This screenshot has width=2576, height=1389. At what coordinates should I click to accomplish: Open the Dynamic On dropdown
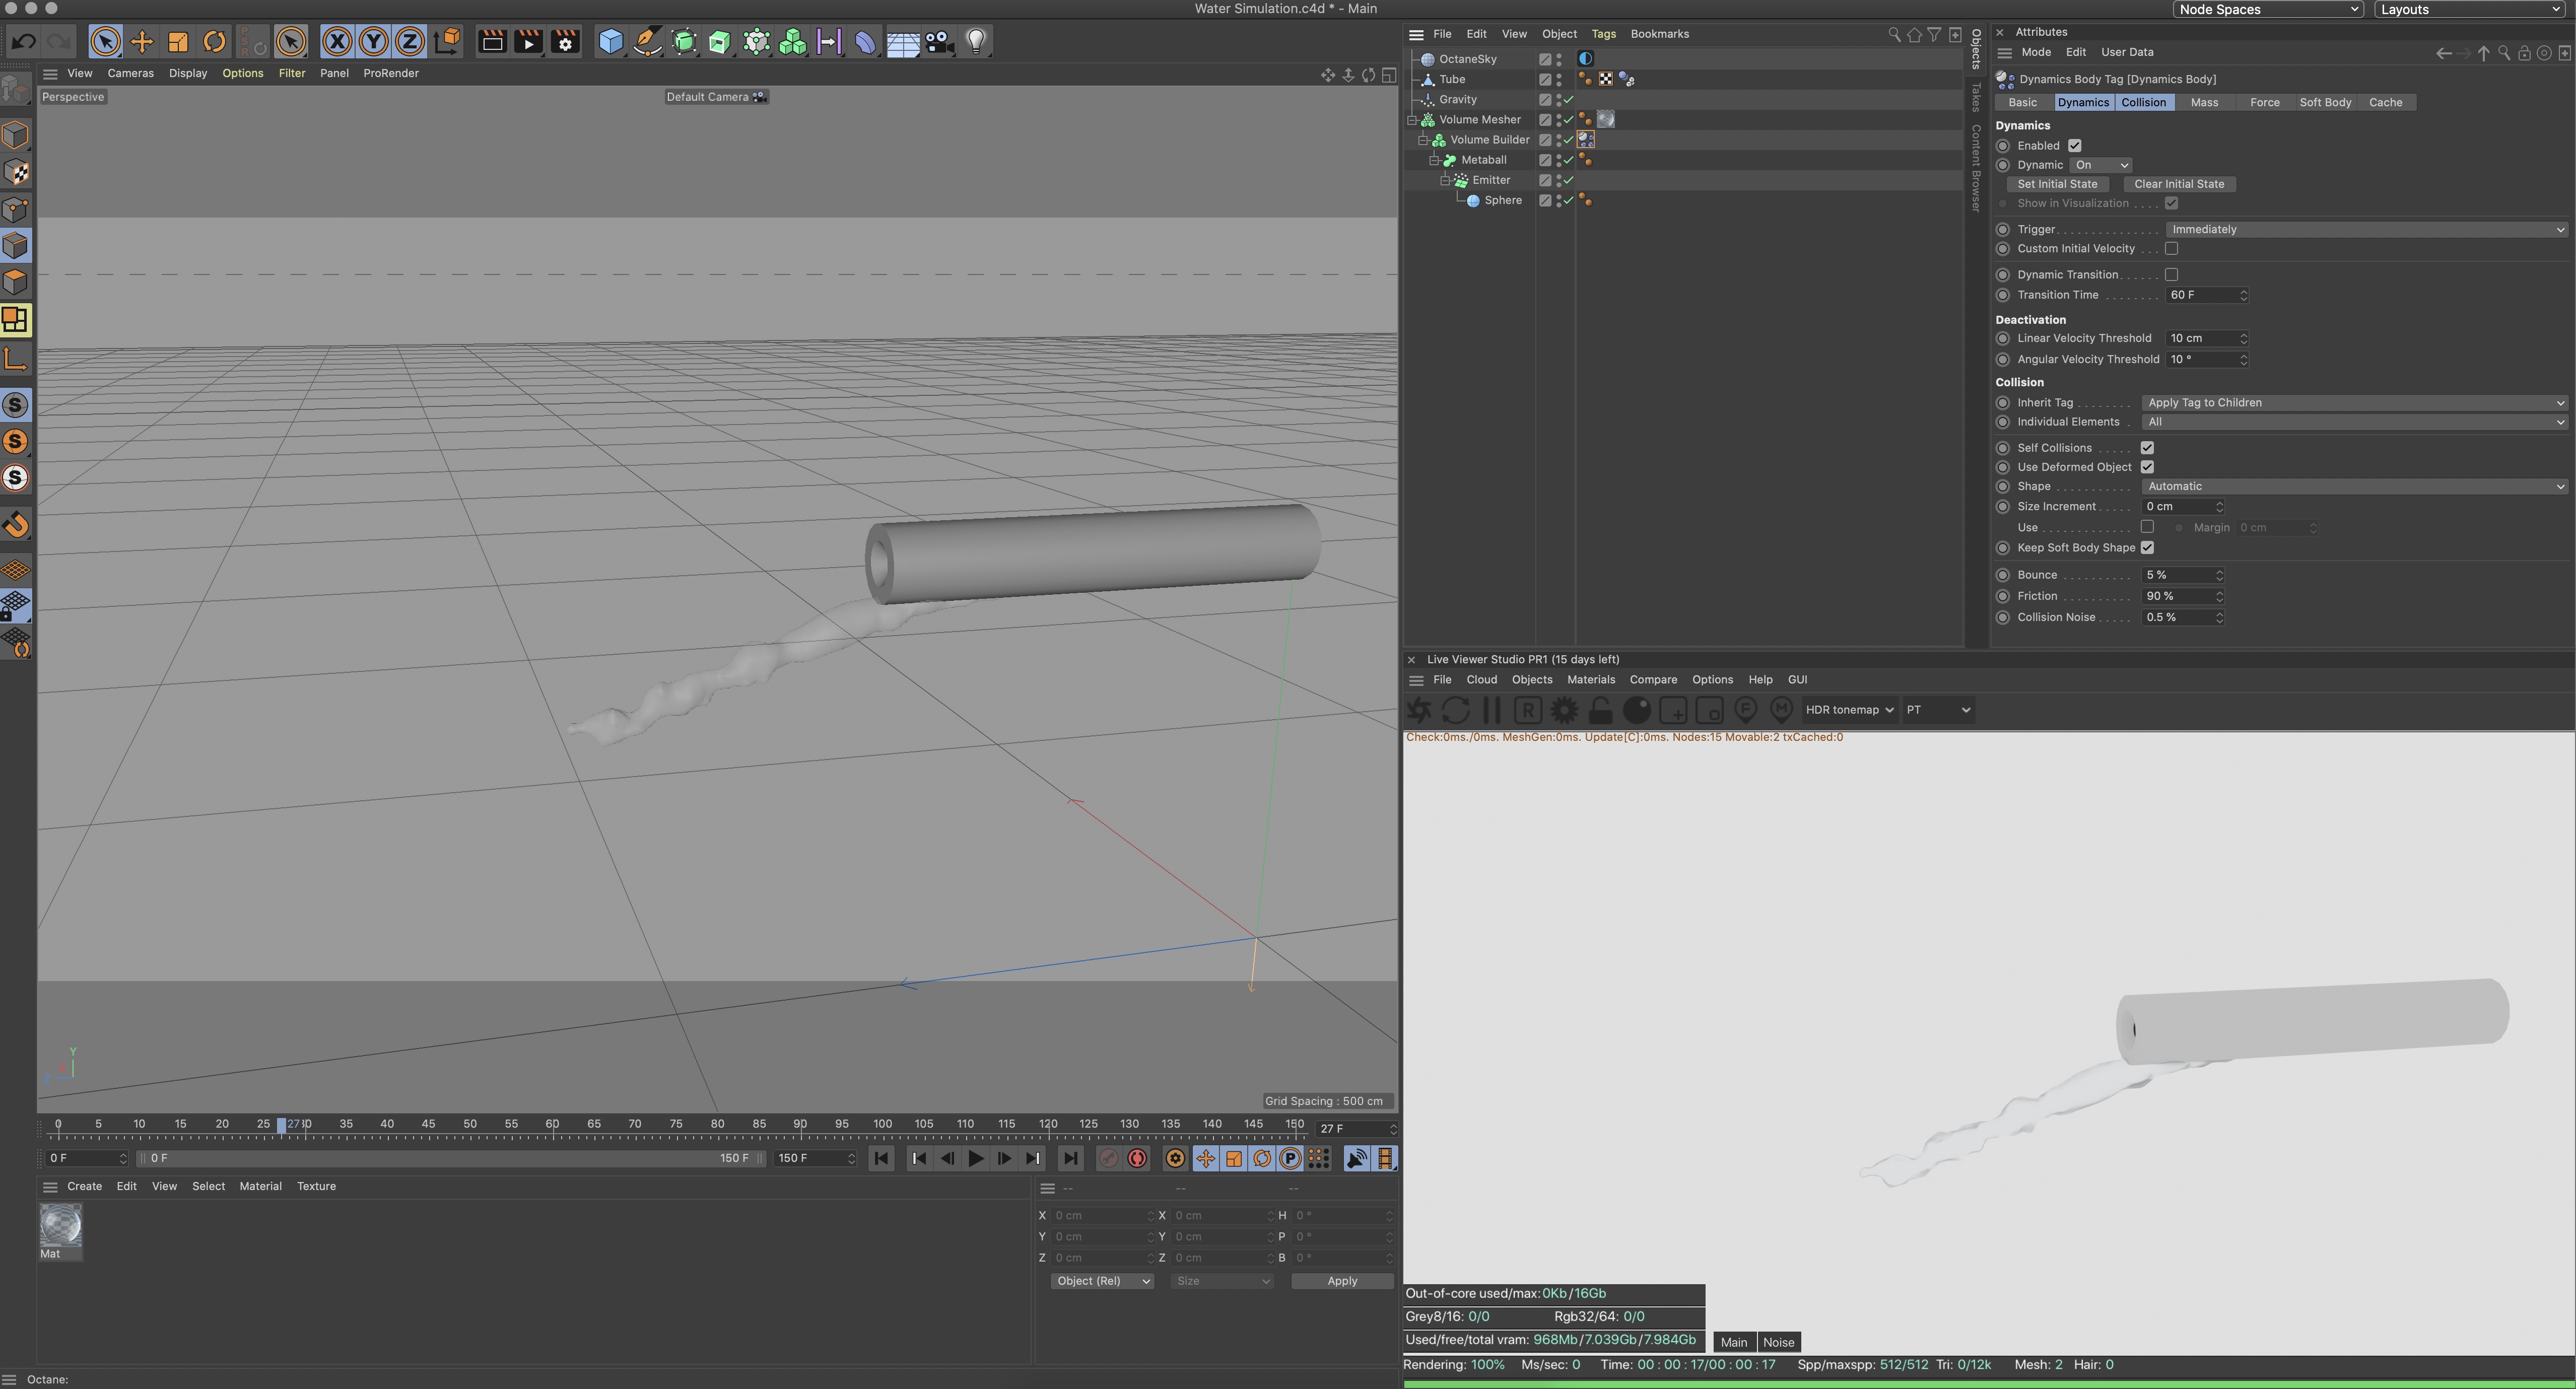pyautogui.click(x=2101, y=165)
